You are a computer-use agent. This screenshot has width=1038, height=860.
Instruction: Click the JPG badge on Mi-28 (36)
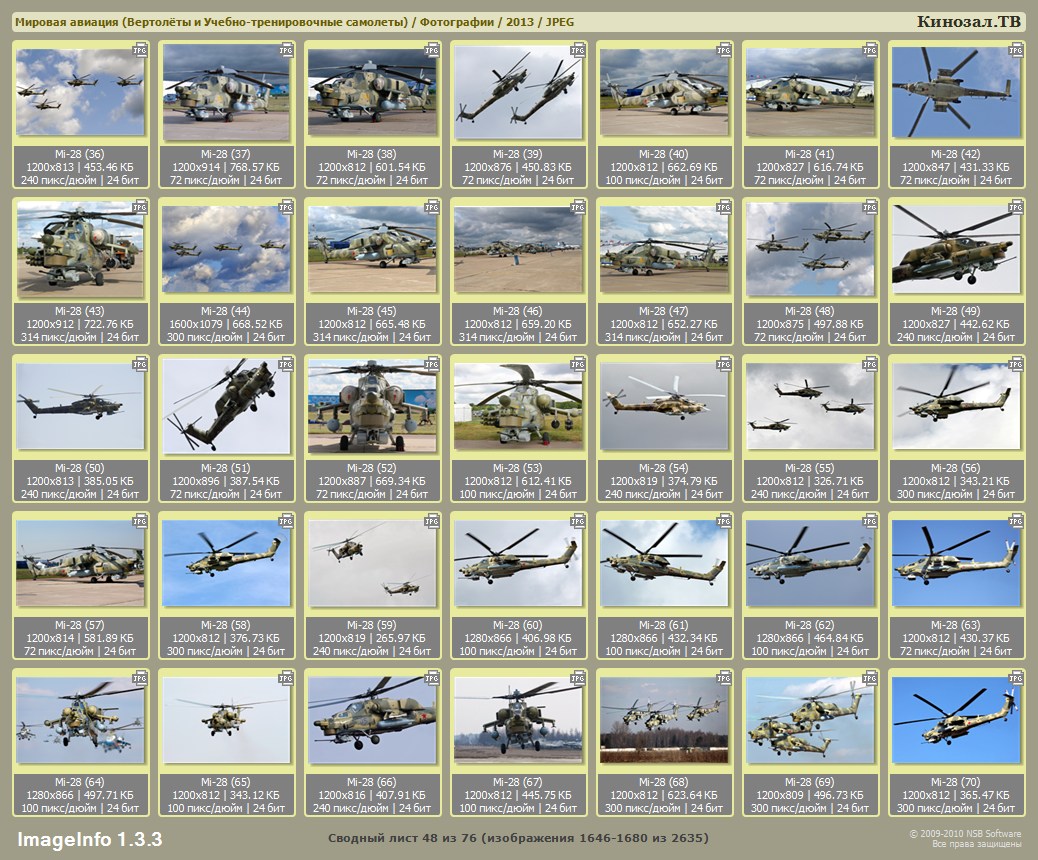click(x=140, y=51)
